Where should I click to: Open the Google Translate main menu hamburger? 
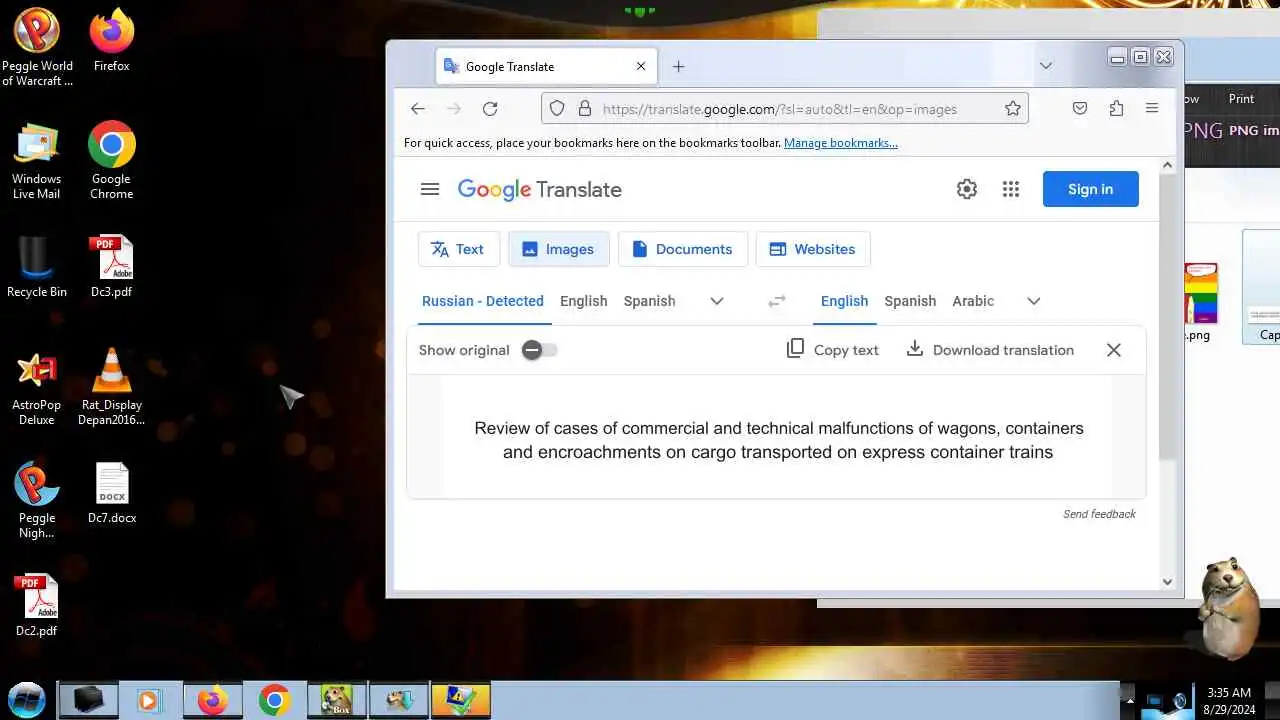coord(430,189)
